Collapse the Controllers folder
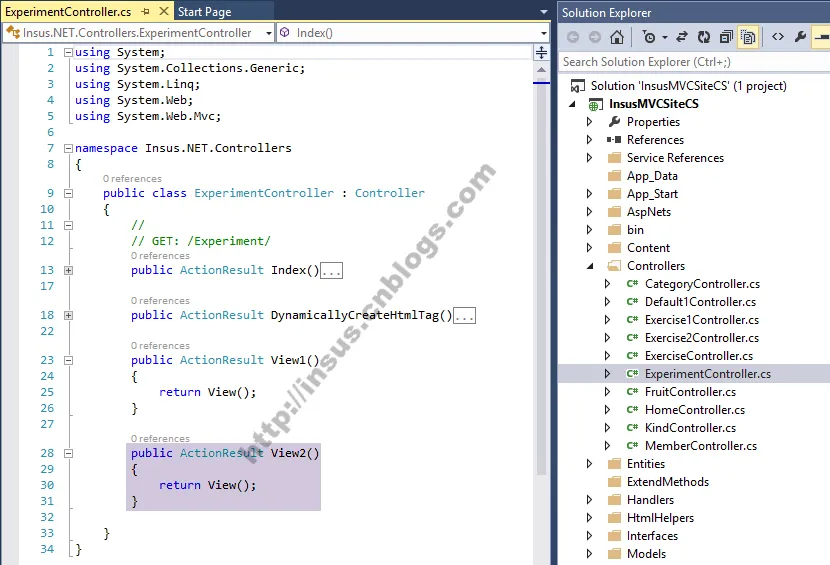The image size is (830, 565). 590,266
